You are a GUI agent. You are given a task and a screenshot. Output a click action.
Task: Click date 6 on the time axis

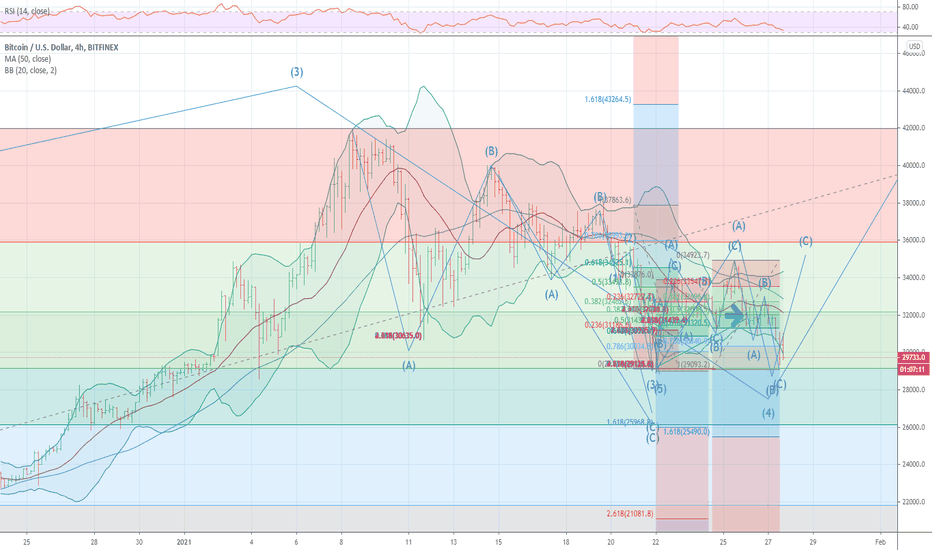pos(296,542)
